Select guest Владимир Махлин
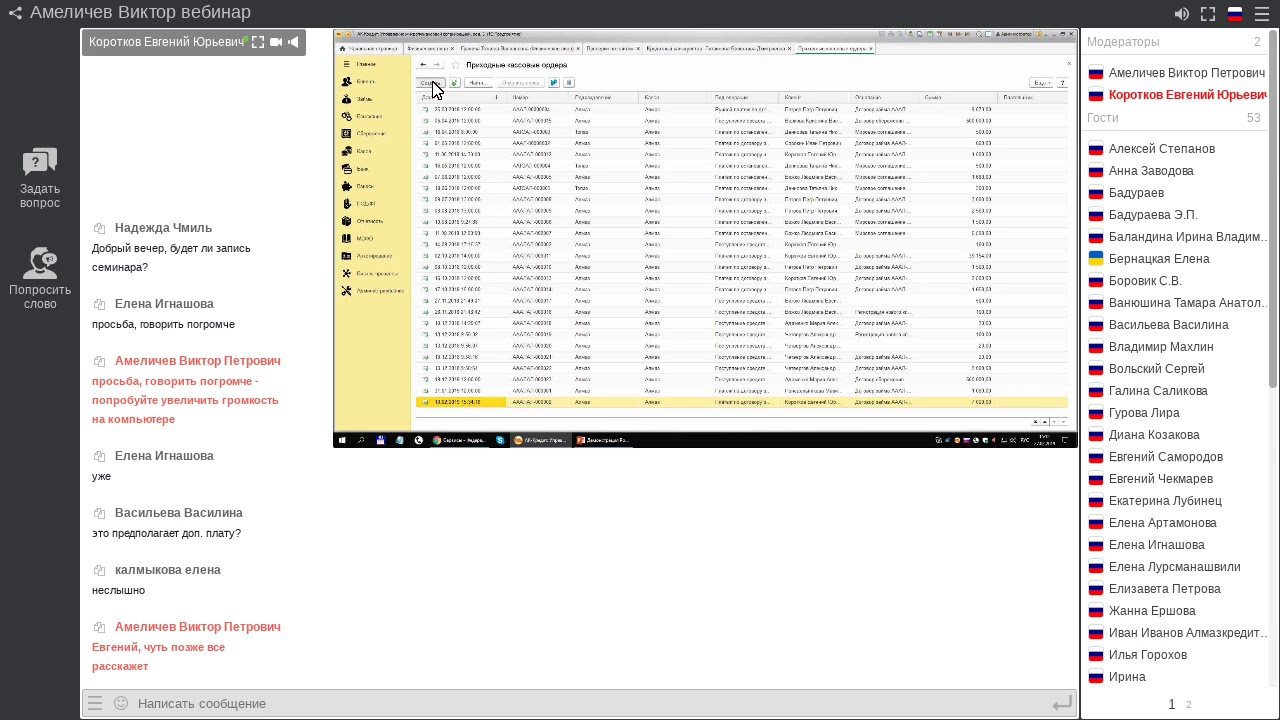1280x720 pixels. pos(1161,347)
